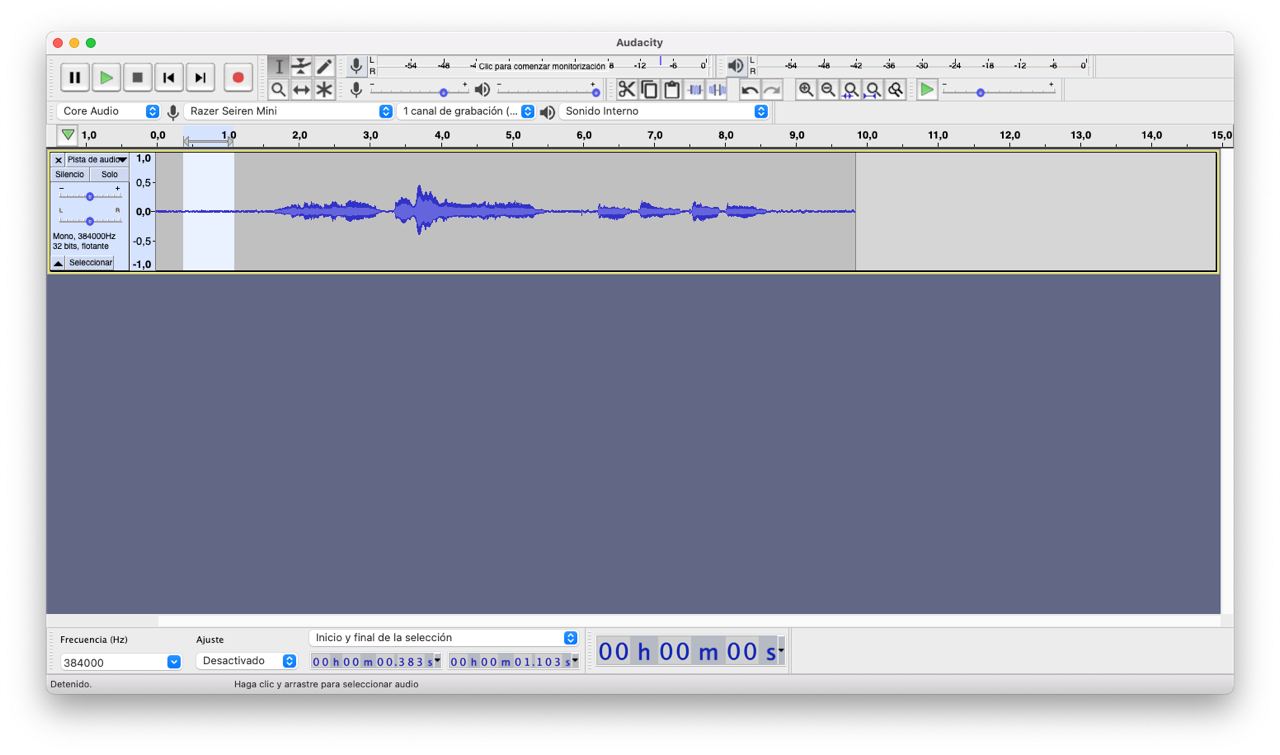Open the audio position time format arrow

[x=781, y=652]
